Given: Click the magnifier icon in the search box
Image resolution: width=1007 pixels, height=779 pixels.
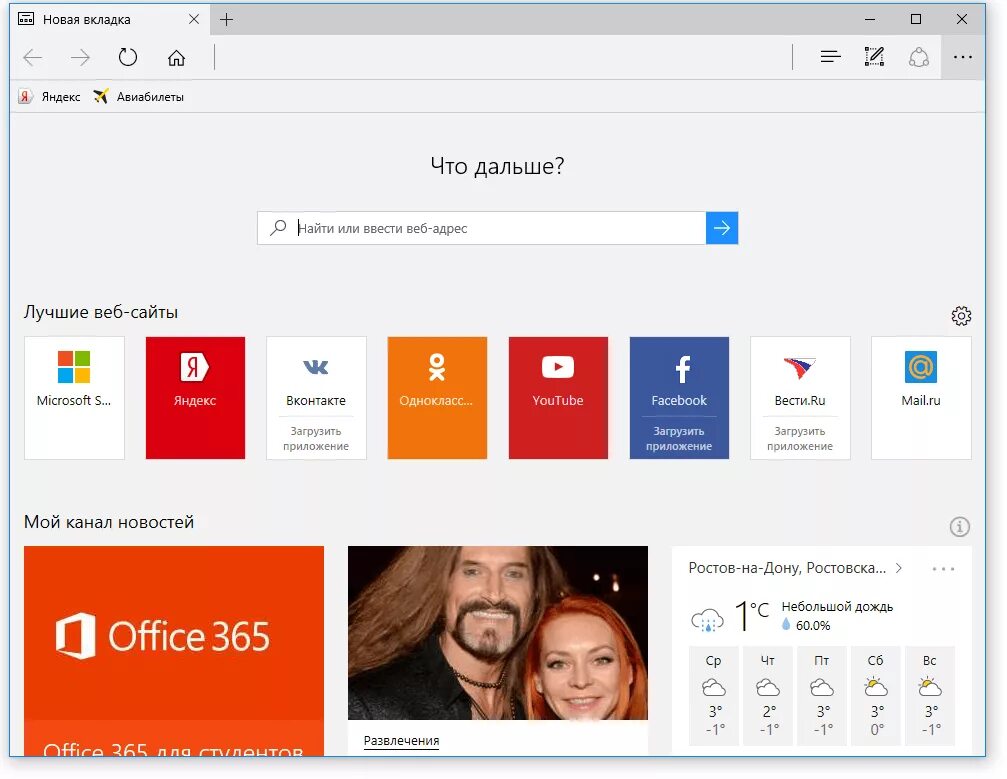Looking at the screenshot, I should (x=278, y=227).
